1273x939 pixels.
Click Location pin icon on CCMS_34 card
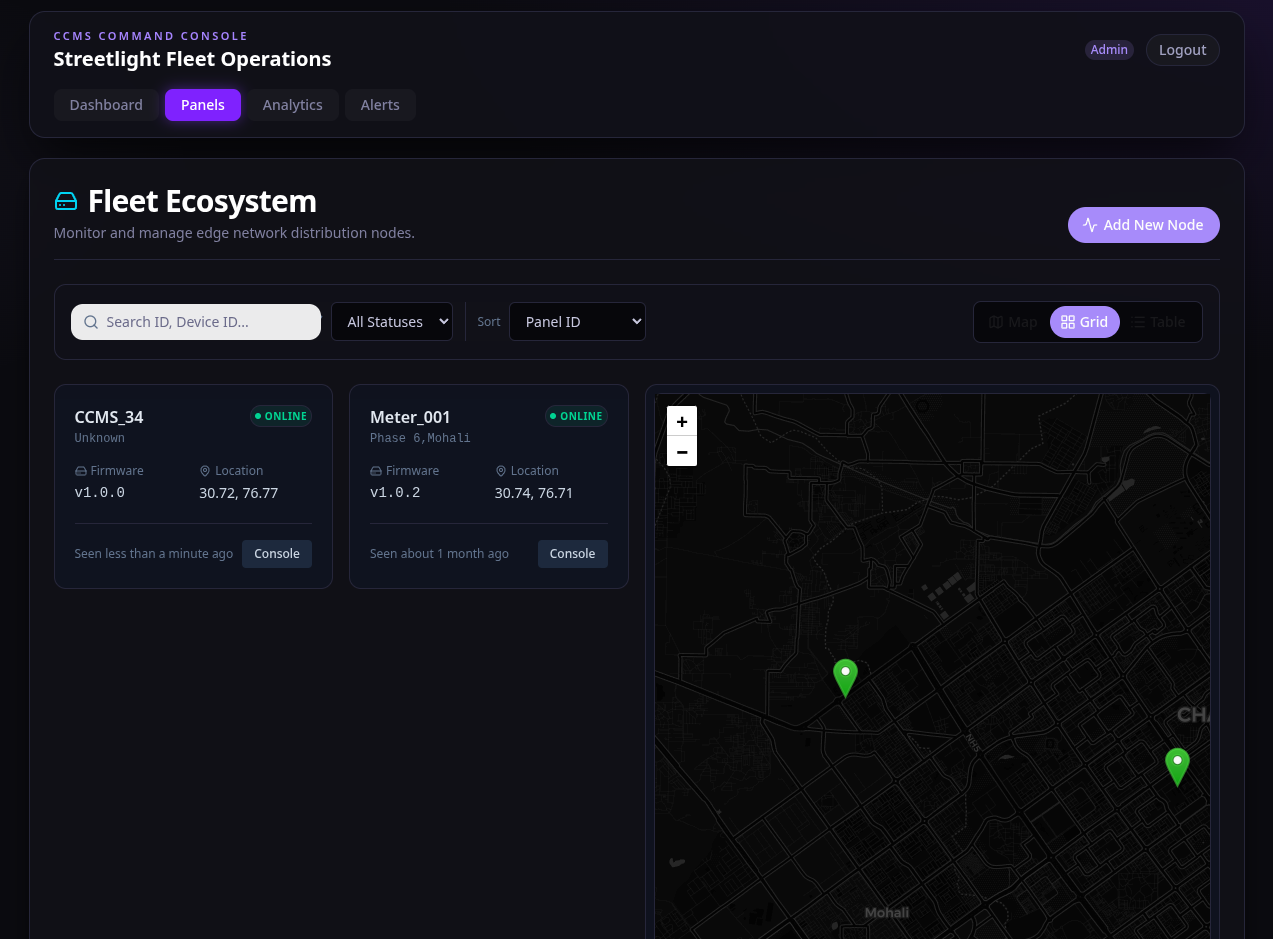click(x=205, y=471)
